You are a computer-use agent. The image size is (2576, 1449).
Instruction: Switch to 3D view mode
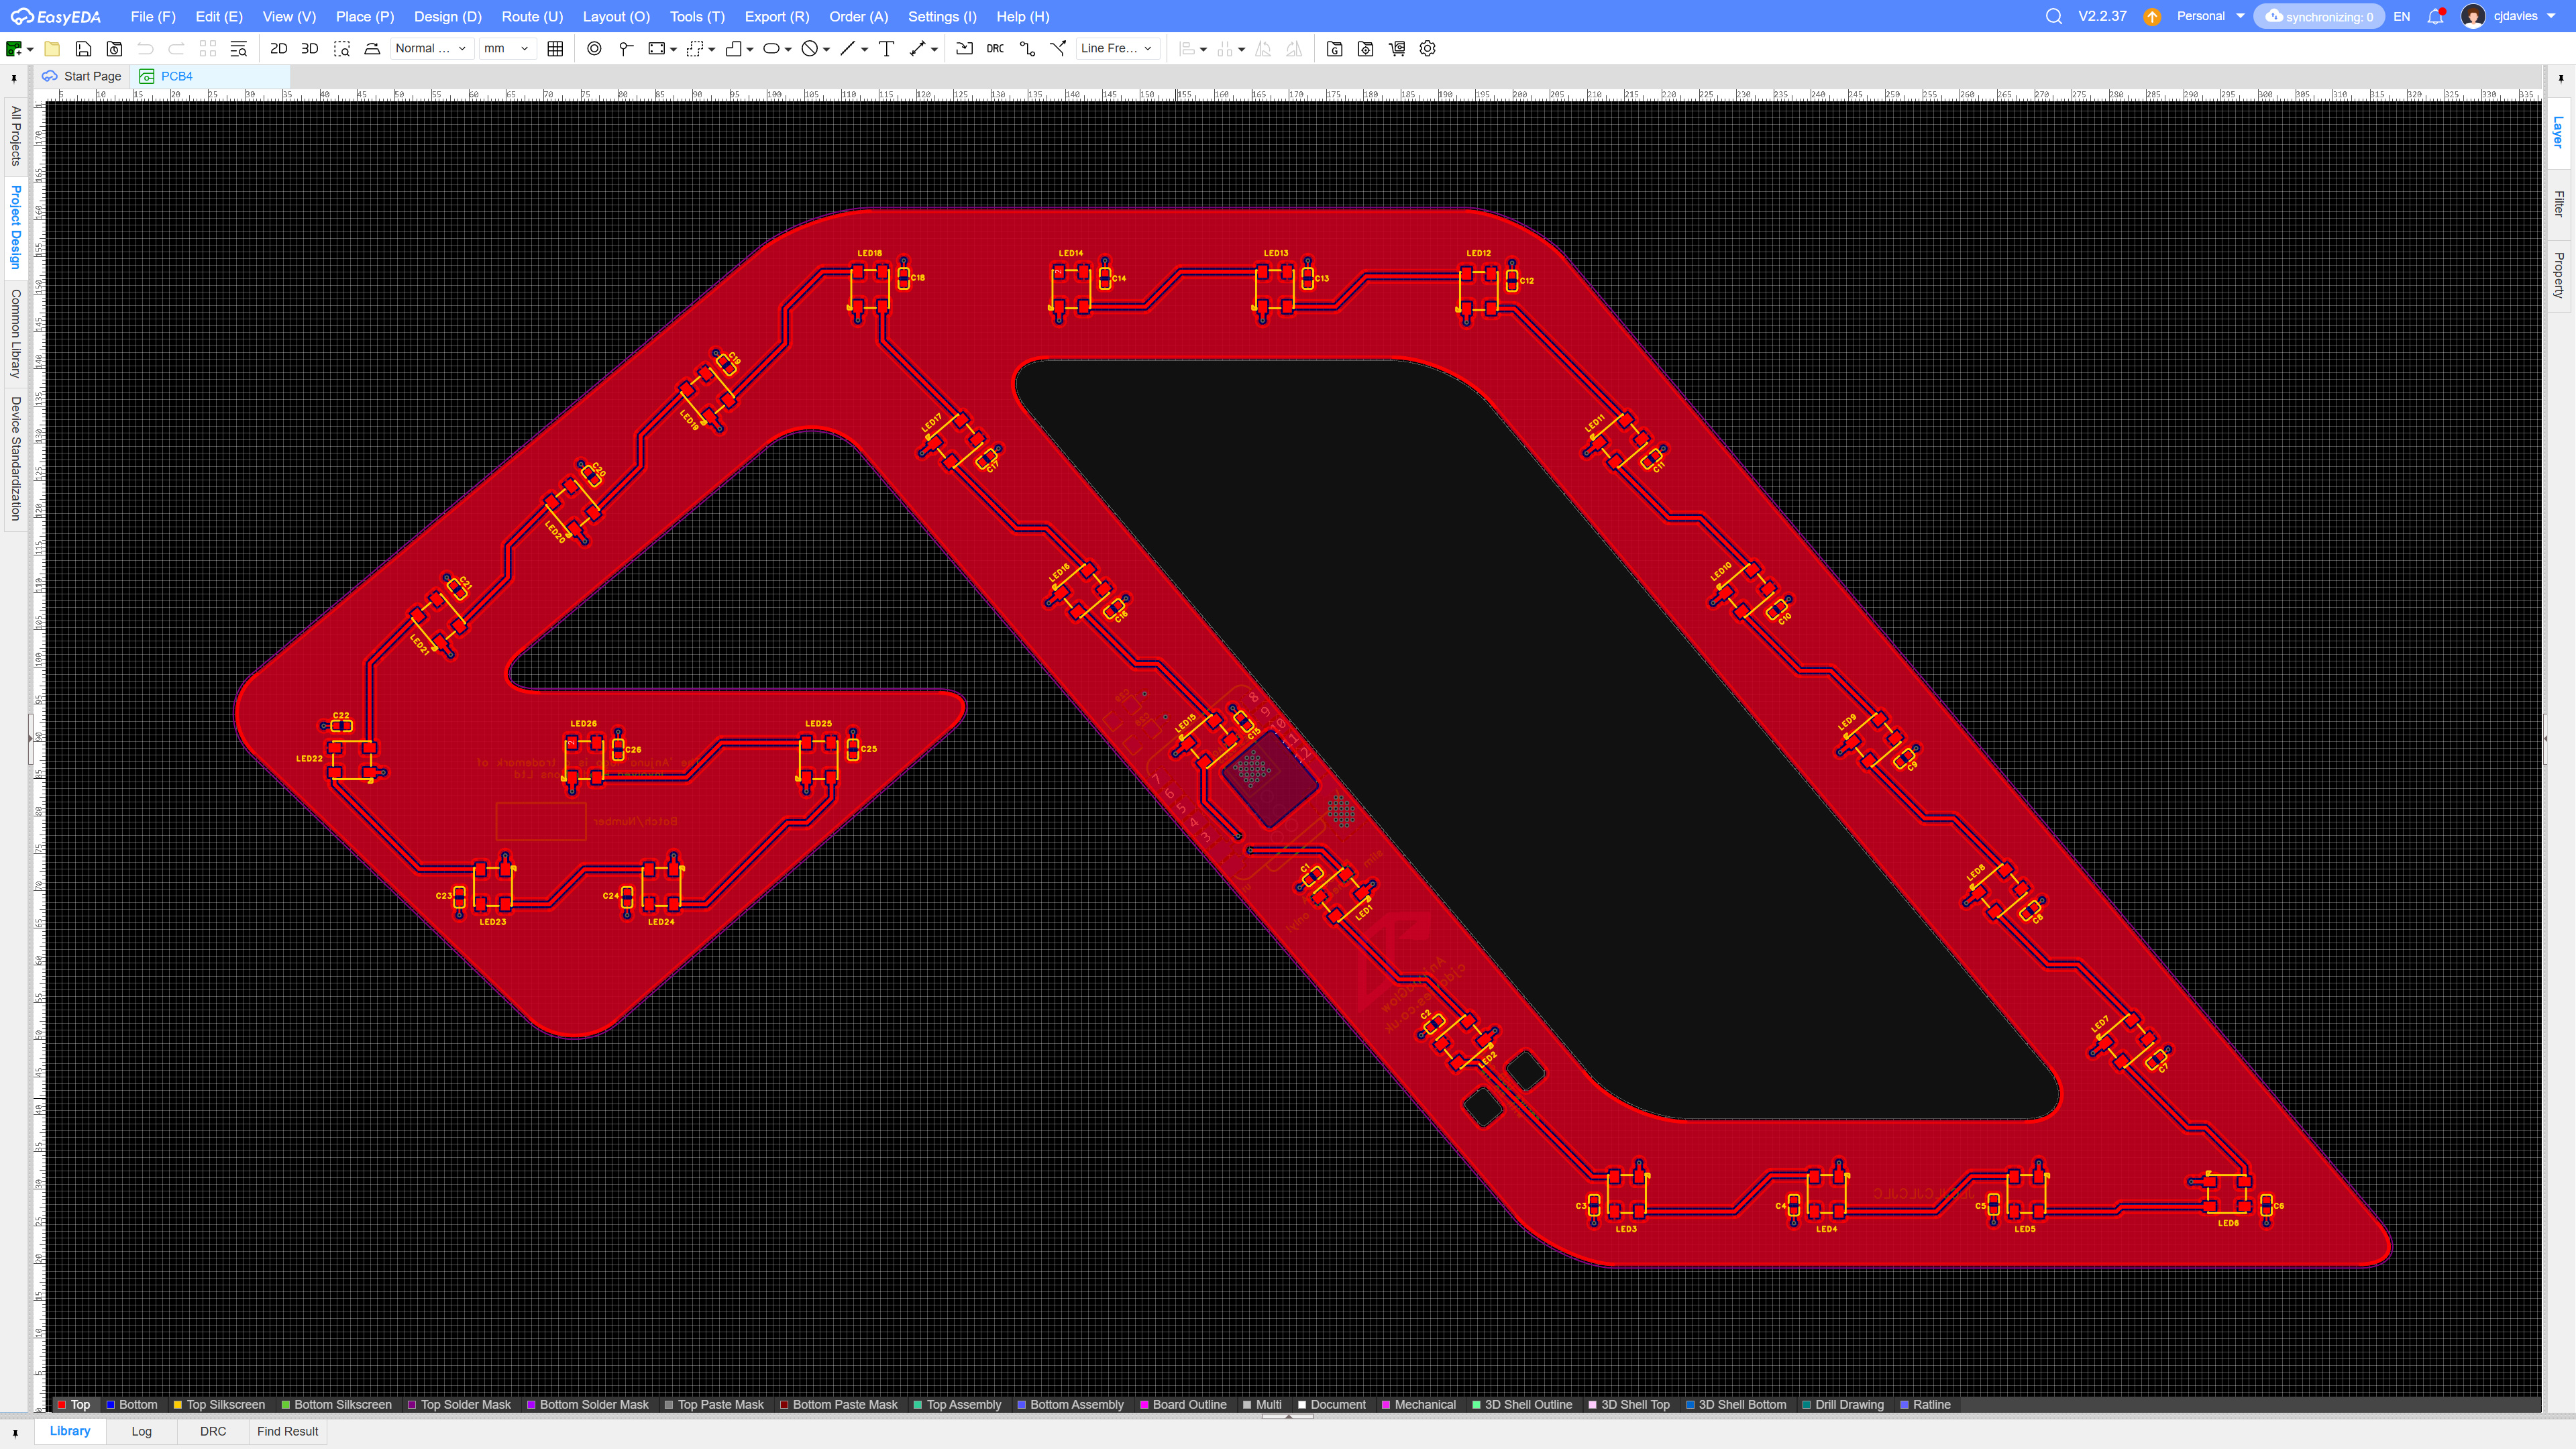pos(310,48)
